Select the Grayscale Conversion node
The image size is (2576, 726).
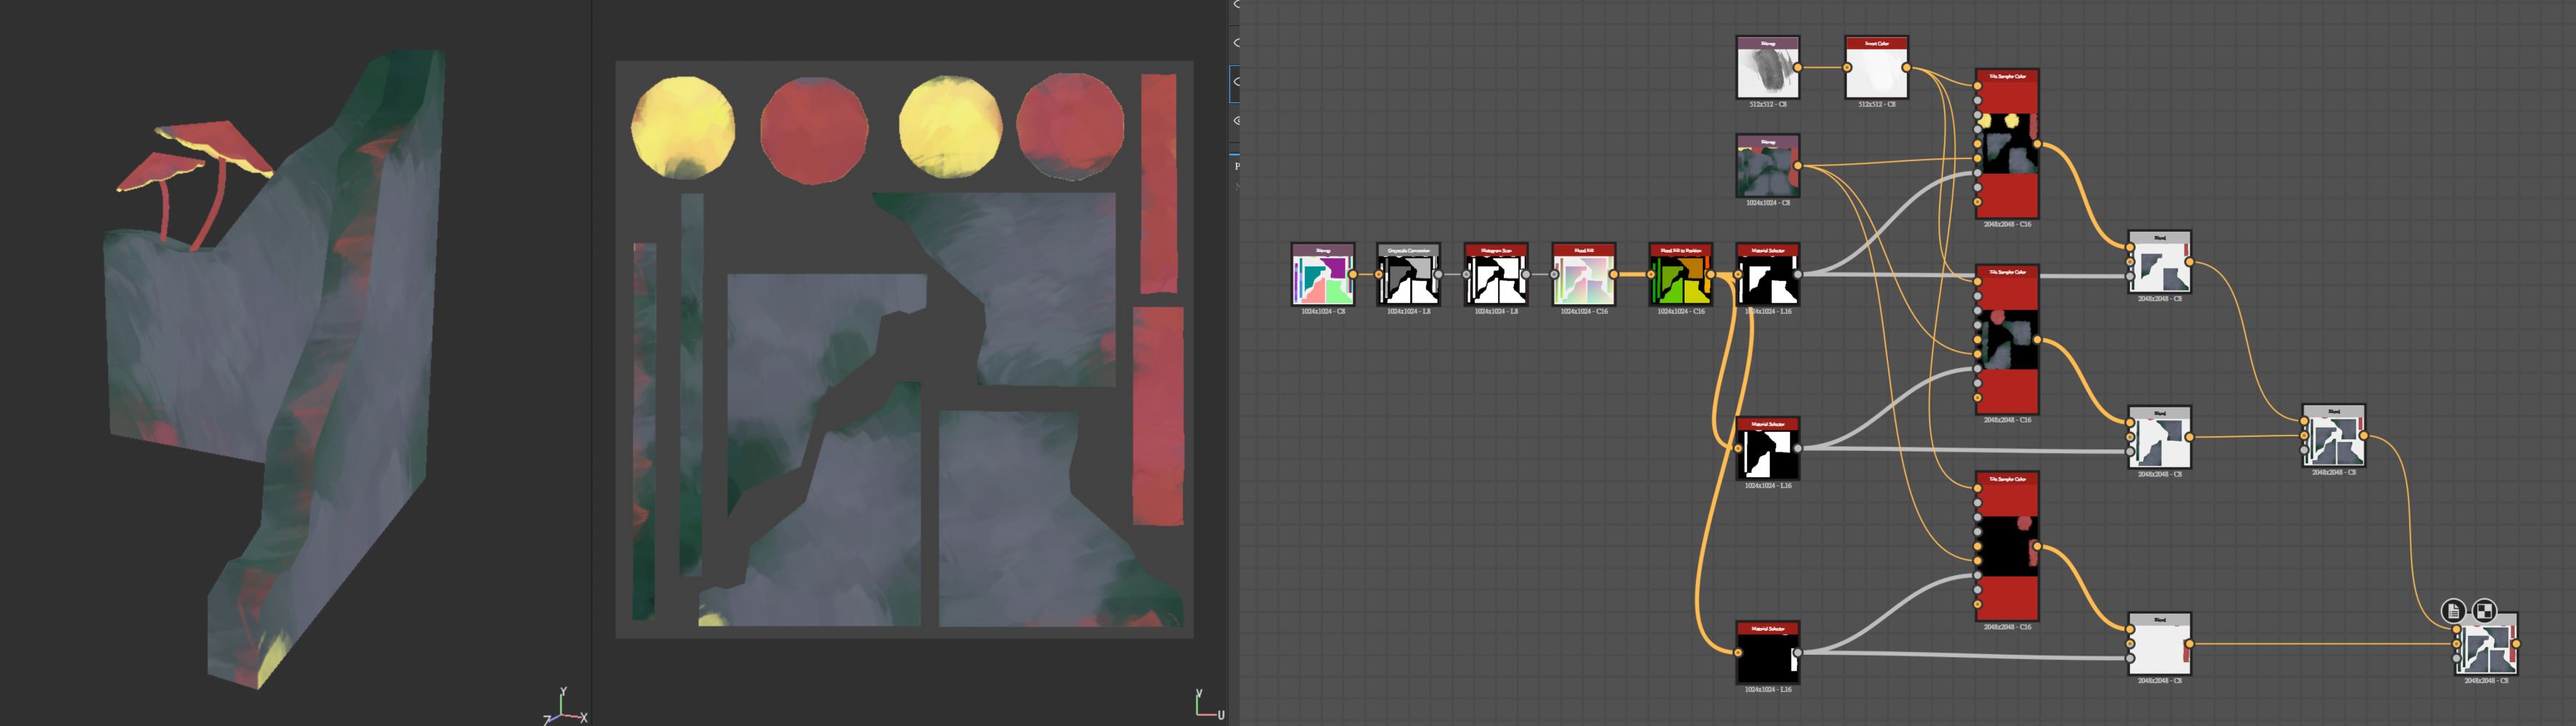coord(1408,274)
